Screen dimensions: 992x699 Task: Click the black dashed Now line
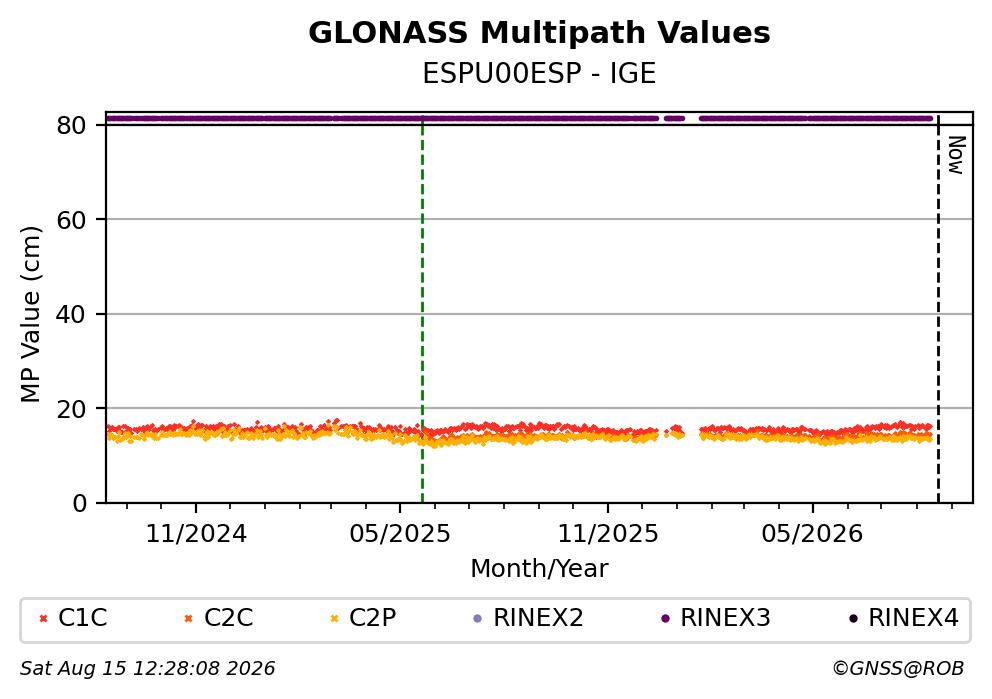tap(938, 310)
